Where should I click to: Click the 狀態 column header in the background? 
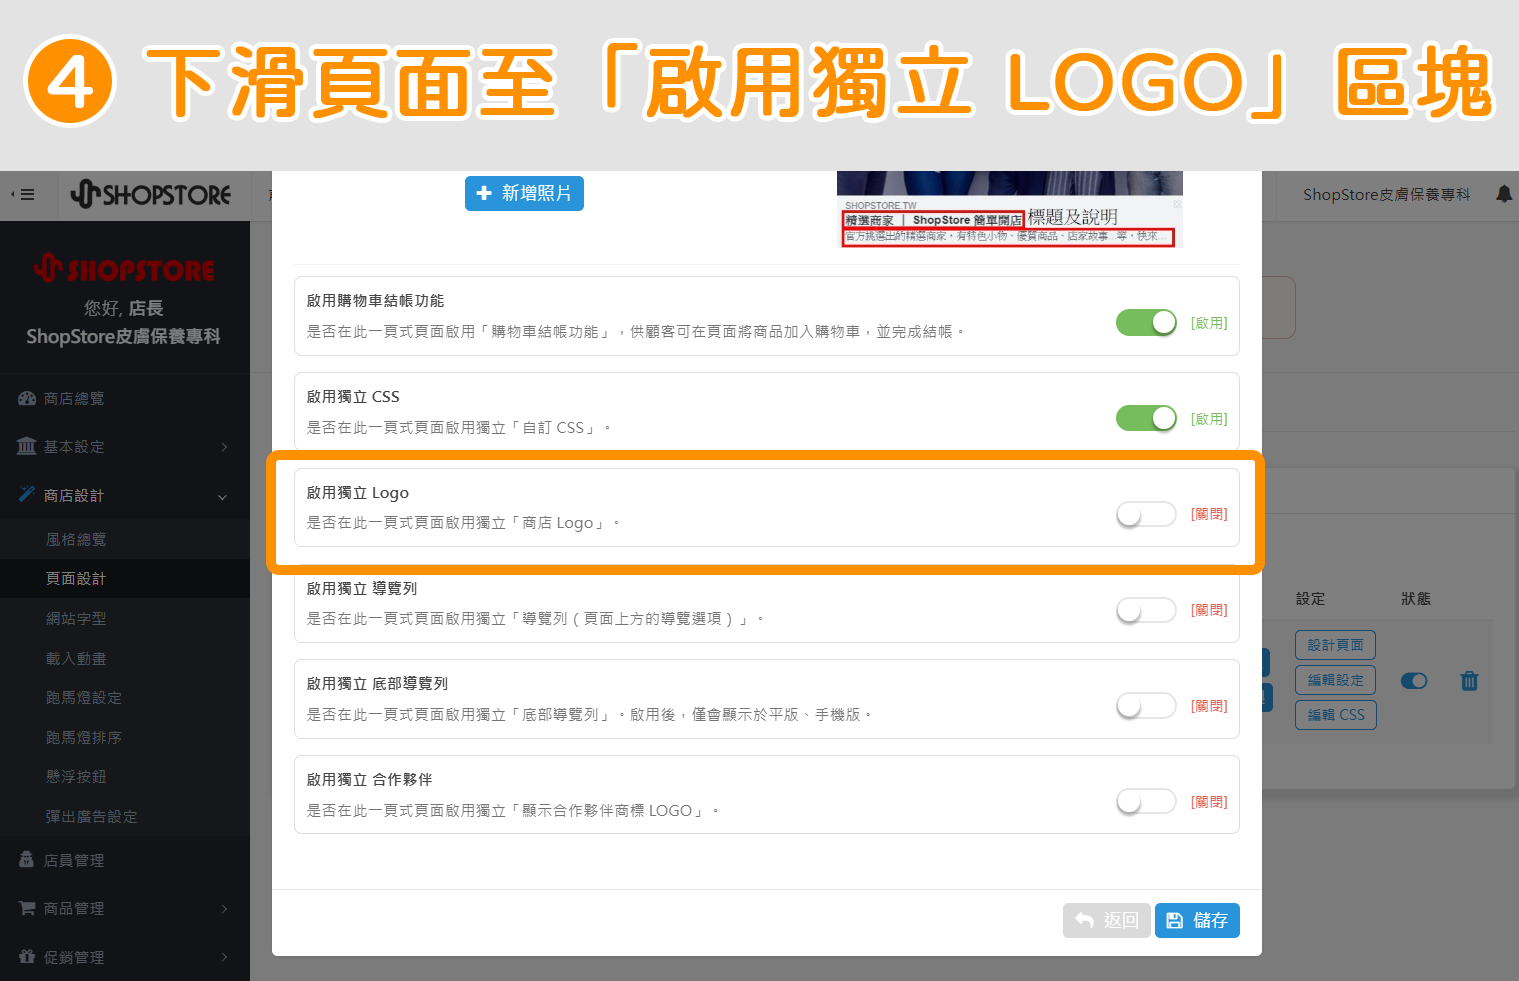pyautogui.click(x=1415, y=598)
